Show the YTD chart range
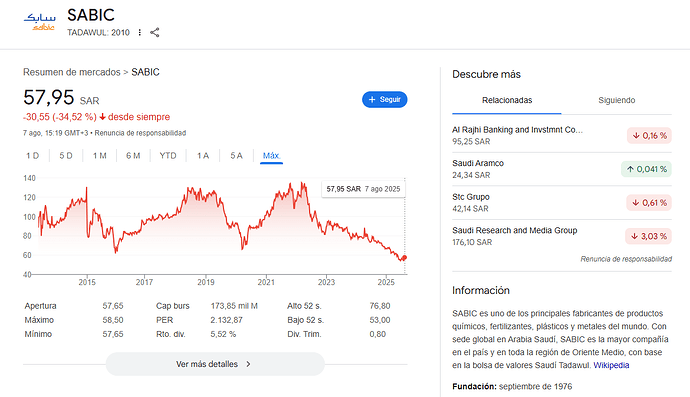This screenshot has width=690, height=397. pos(168,156)
